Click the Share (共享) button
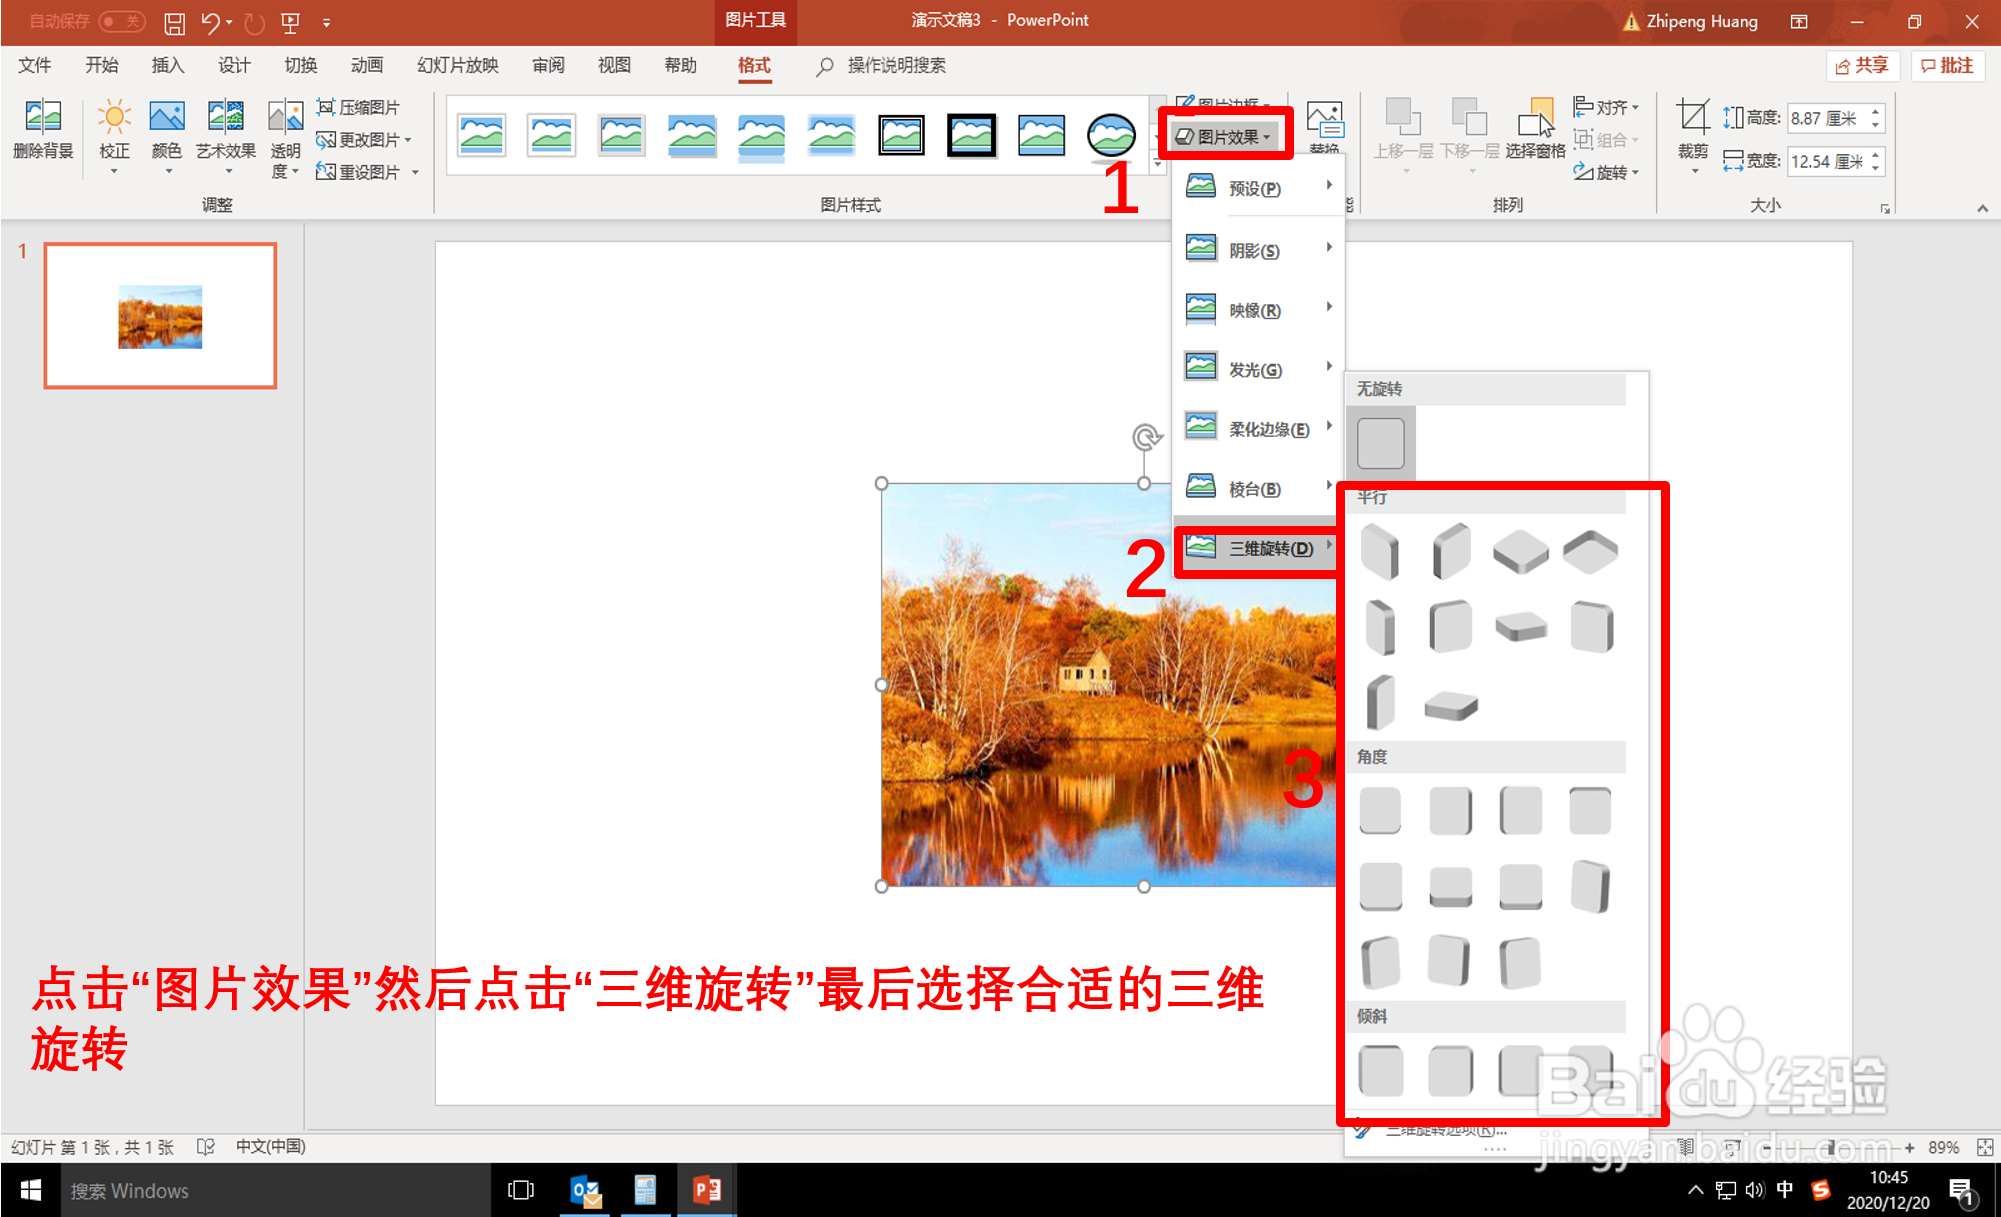 coord(1862,66)
